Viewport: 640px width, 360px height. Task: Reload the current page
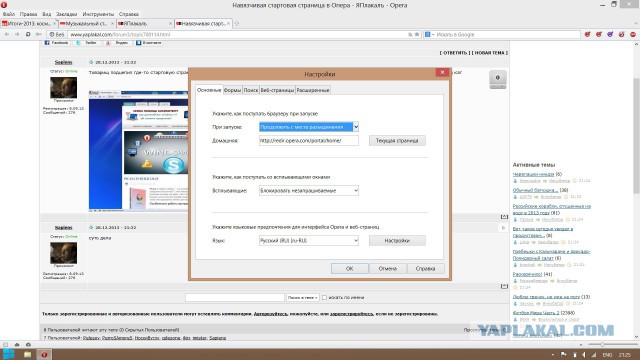click(x=28, y=35)
